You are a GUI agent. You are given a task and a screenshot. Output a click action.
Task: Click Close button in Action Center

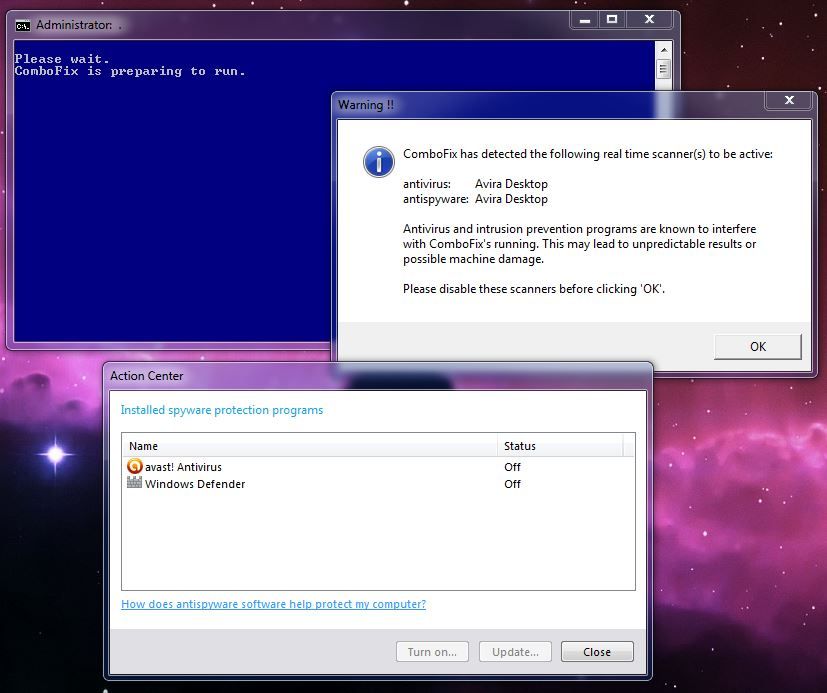pos(597,652)
